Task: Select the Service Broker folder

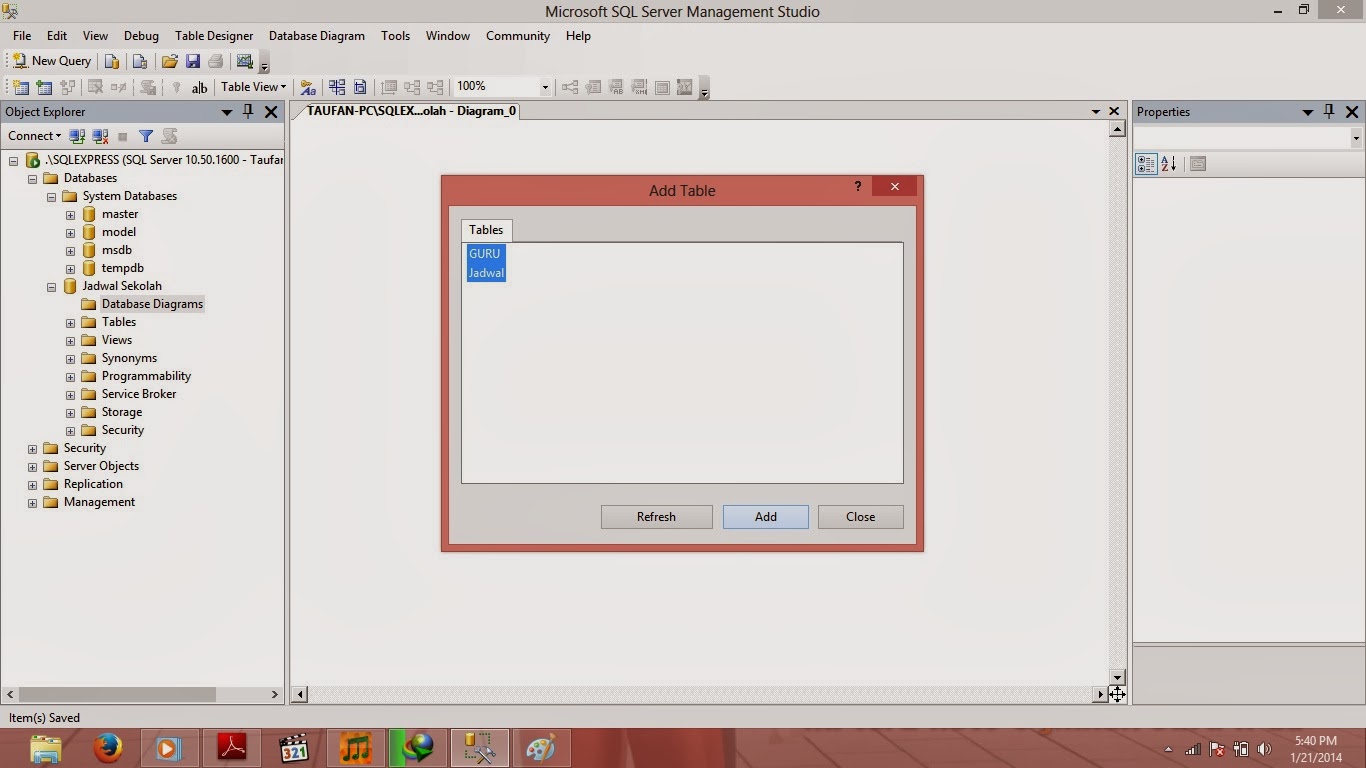Action: click(x=138, y=394)
